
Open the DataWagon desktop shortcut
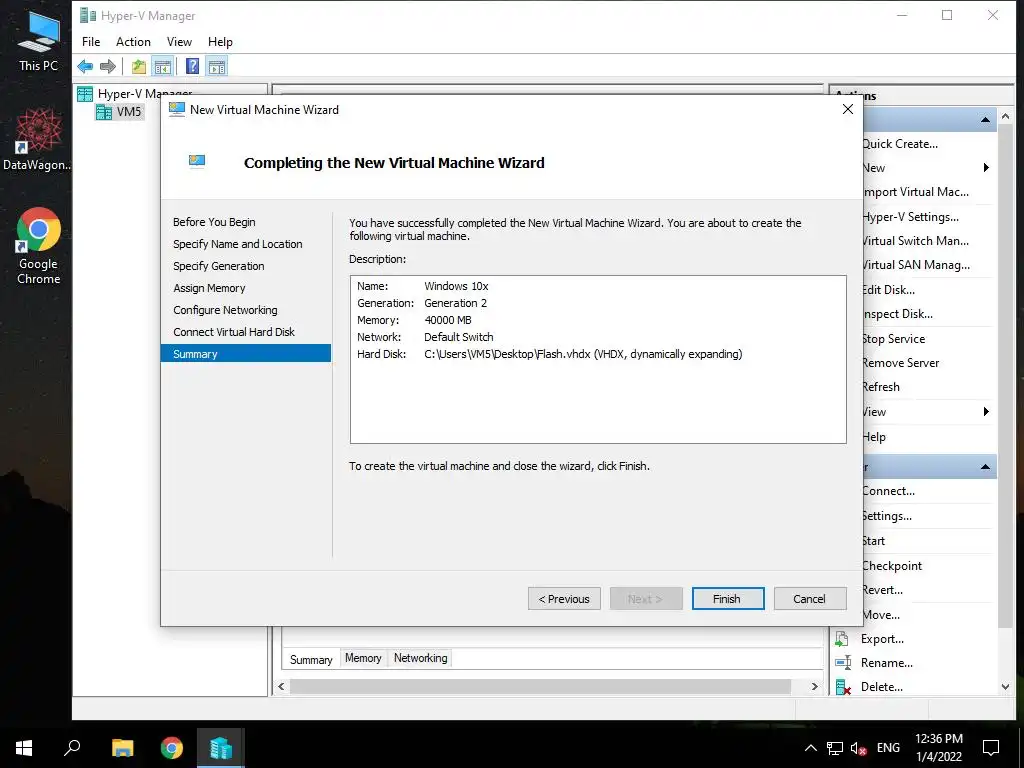(38, 140)
